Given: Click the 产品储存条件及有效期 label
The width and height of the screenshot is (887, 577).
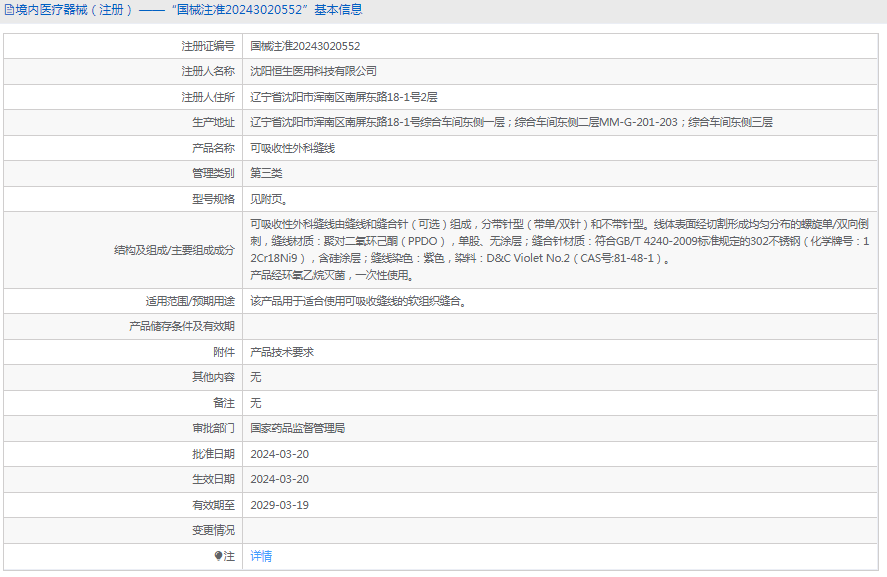Looking at the screenshot, I should (x=182, y=326).
